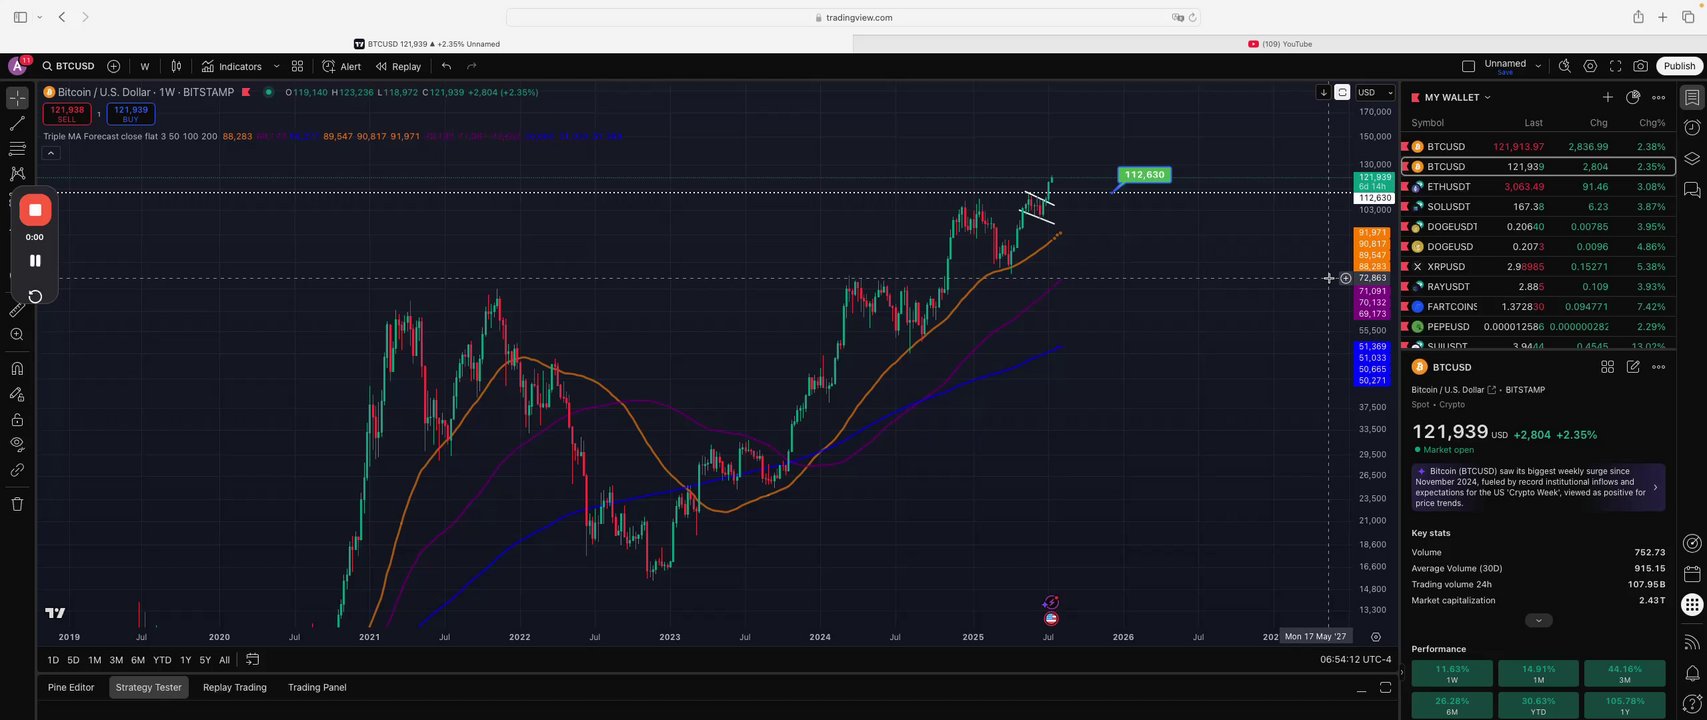Collapse the indicator legend chevron
Screen dimensions: 1707x720
pos(51,153)
